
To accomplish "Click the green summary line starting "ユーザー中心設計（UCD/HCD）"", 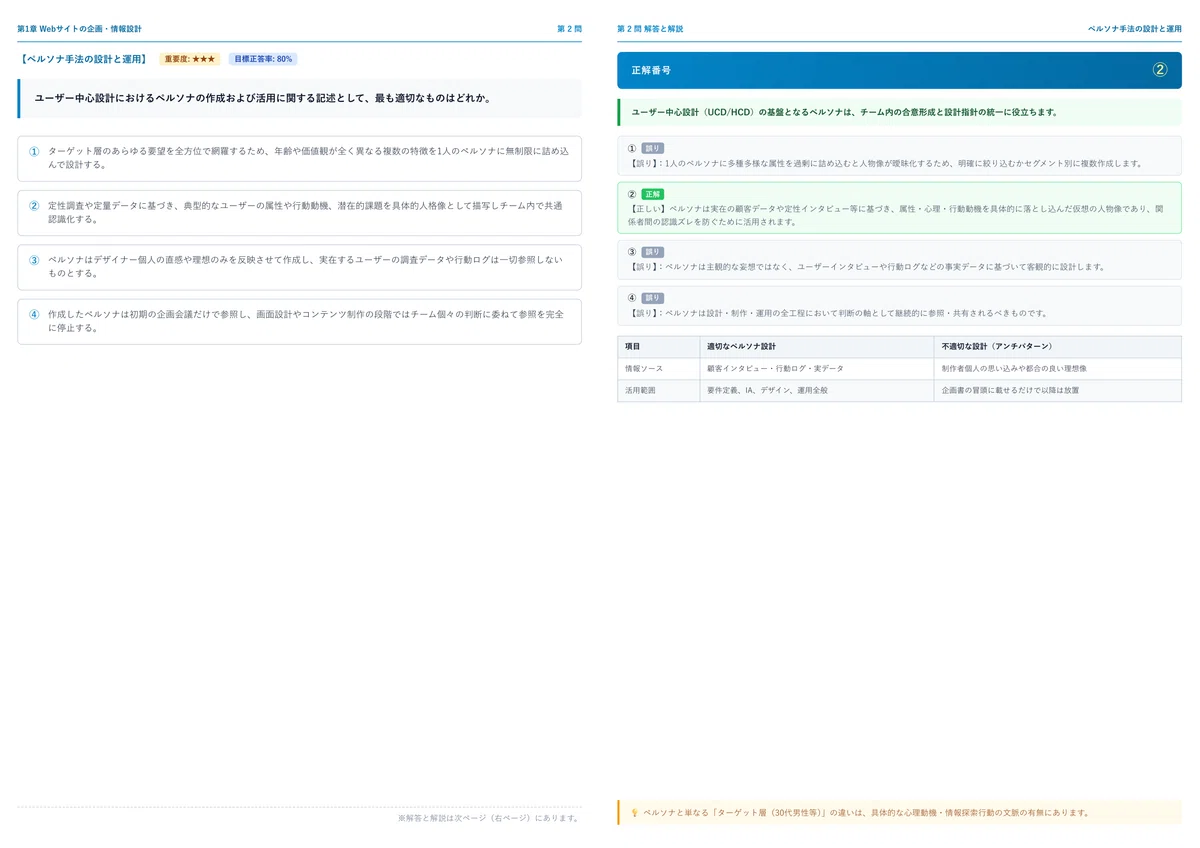I will pos(845,112).
